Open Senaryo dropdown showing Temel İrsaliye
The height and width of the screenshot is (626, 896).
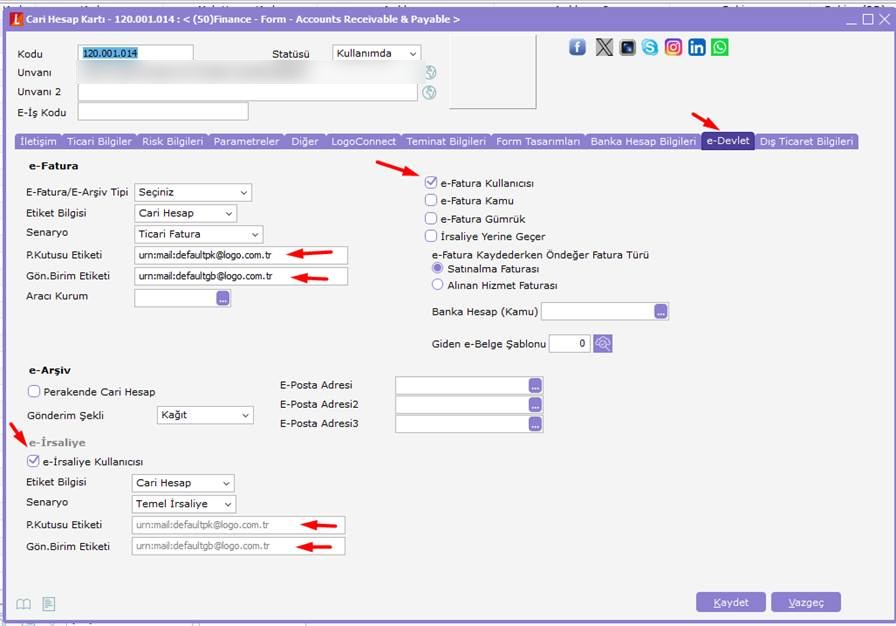click(x=184, y=504)
